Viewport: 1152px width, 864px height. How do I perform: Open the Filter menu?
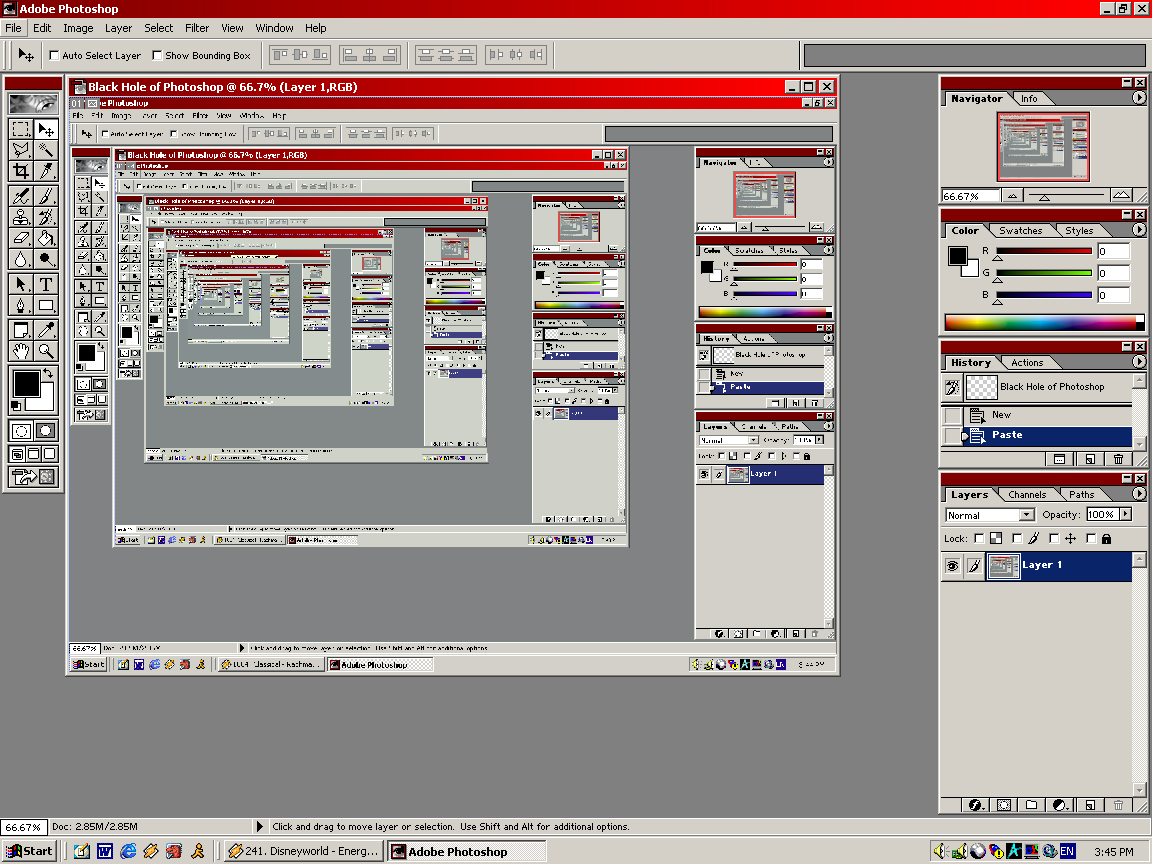(x=196, y=28)
